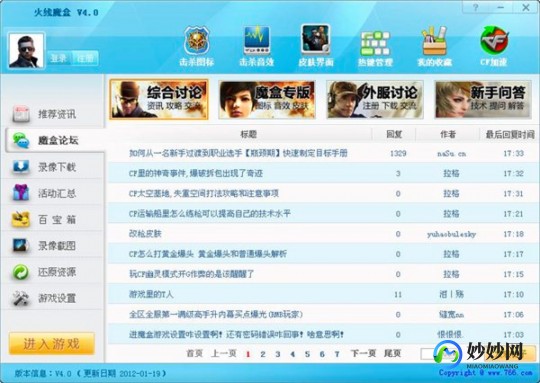The image size is (540, 383).
Task: Open 录像截图 in the sidebar
Action: [52, 246]
